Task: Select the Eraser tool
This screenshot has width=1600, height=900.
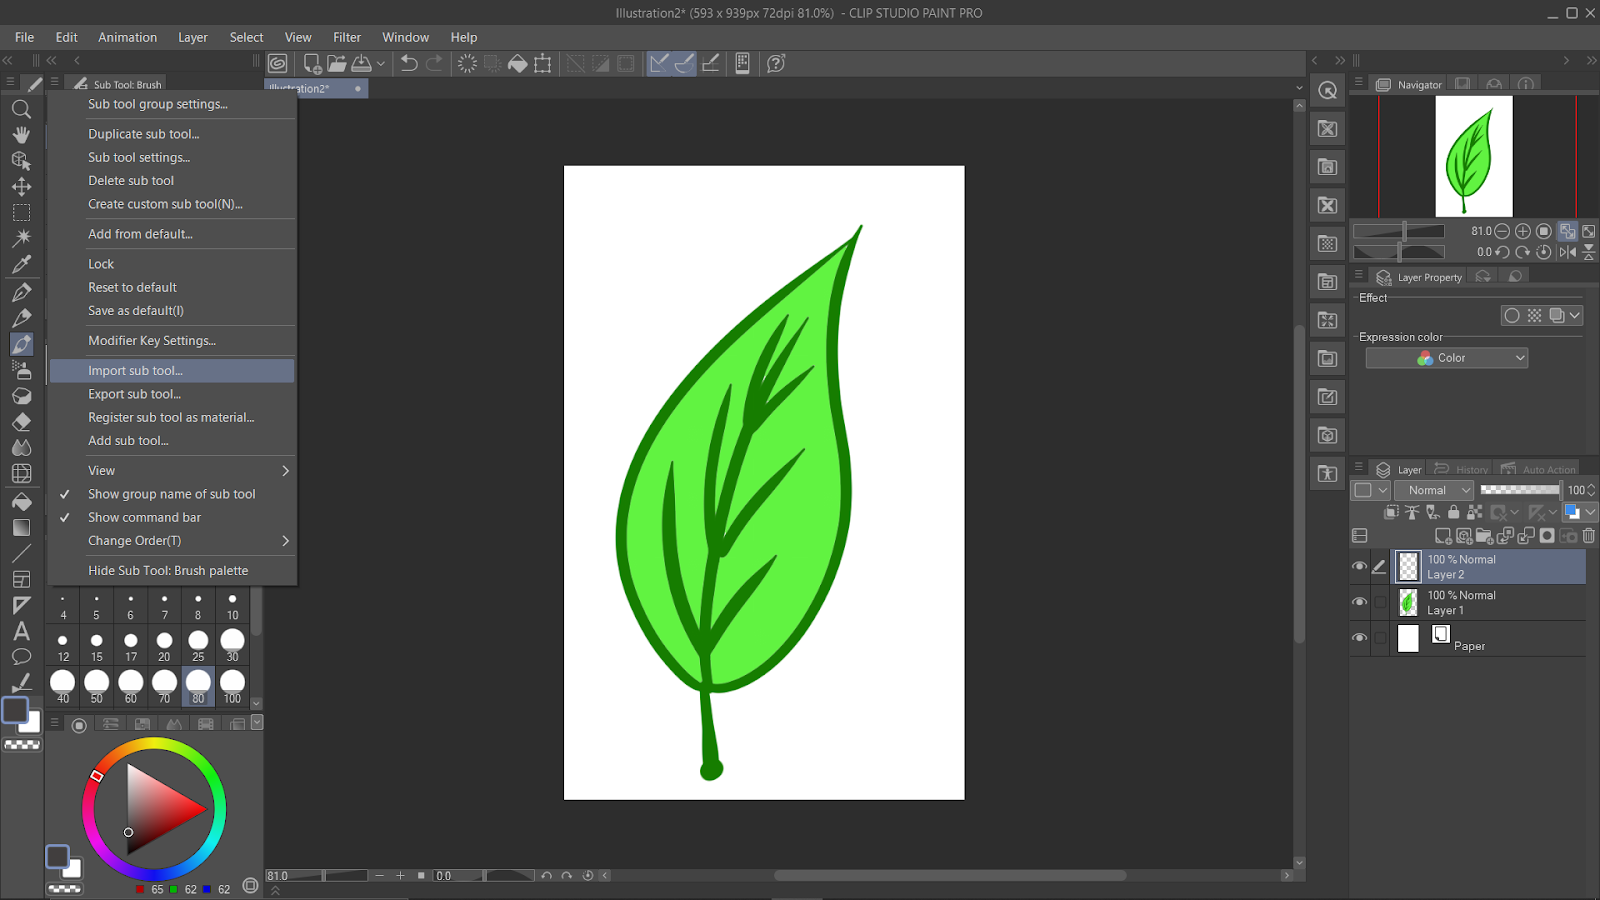Action: [x=21, y=422]
